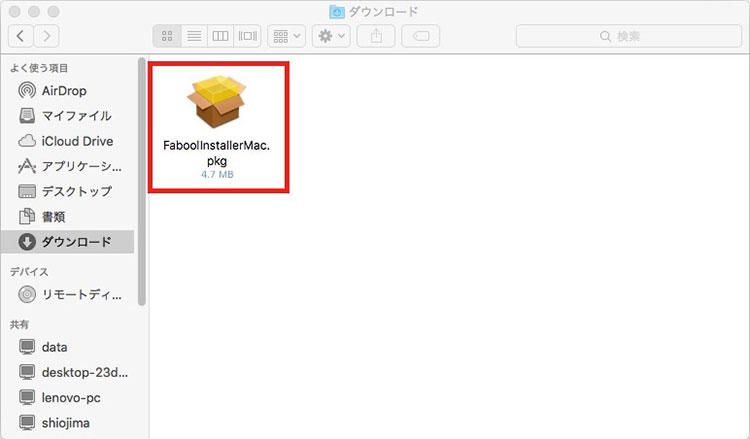Image resolution: width=750 pixels, height=439 pixels.
Task: Click the FaboolInstallerMac.pkg file name
Action: 217,153
